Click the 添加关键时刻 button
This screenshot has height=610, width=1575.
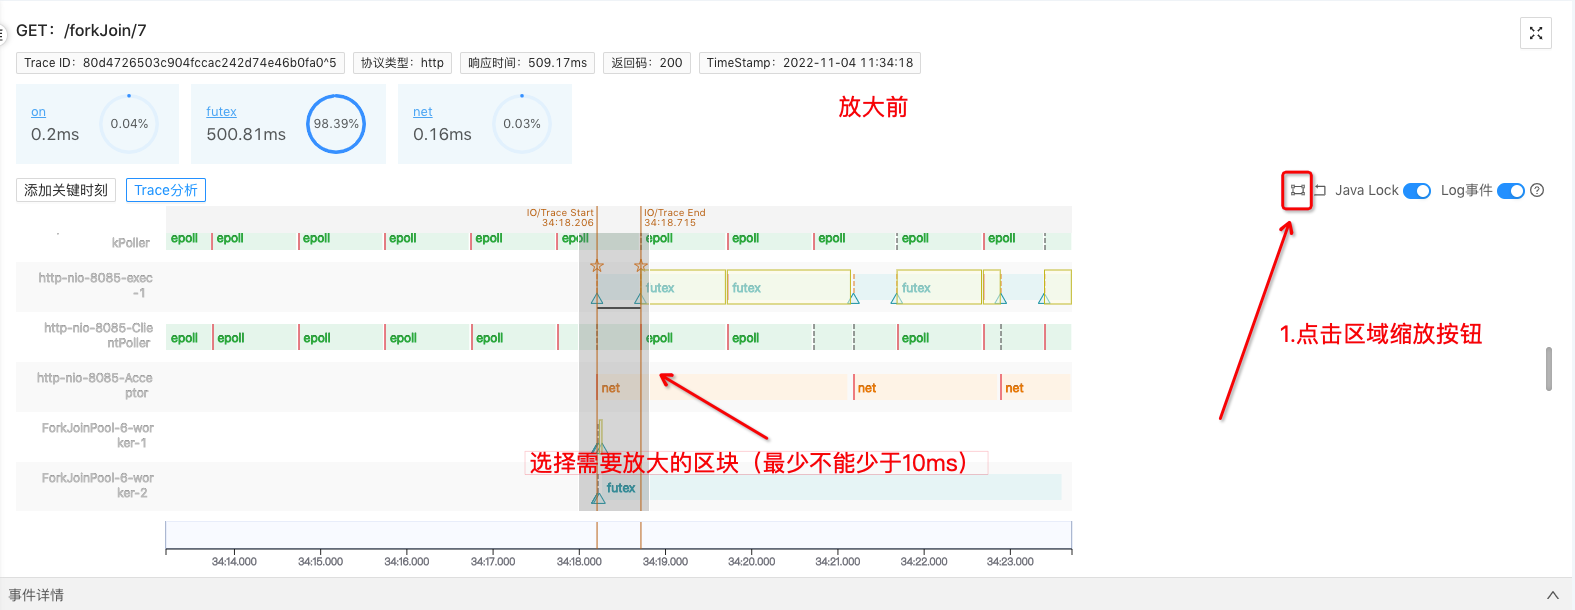[x=66, y=190]
